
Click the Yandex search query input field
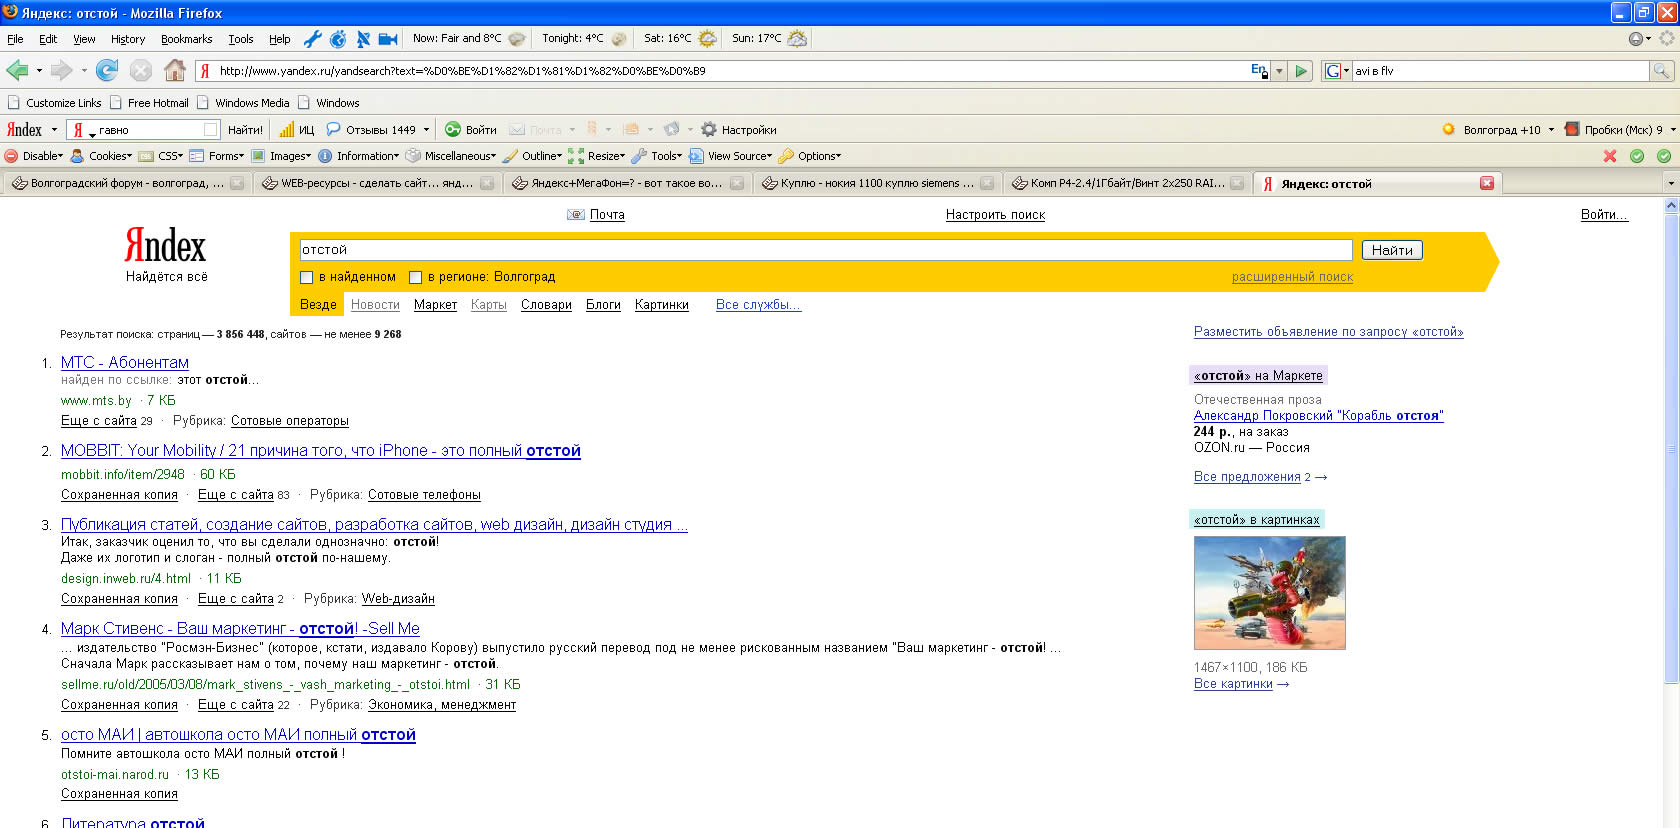(825, 250)
